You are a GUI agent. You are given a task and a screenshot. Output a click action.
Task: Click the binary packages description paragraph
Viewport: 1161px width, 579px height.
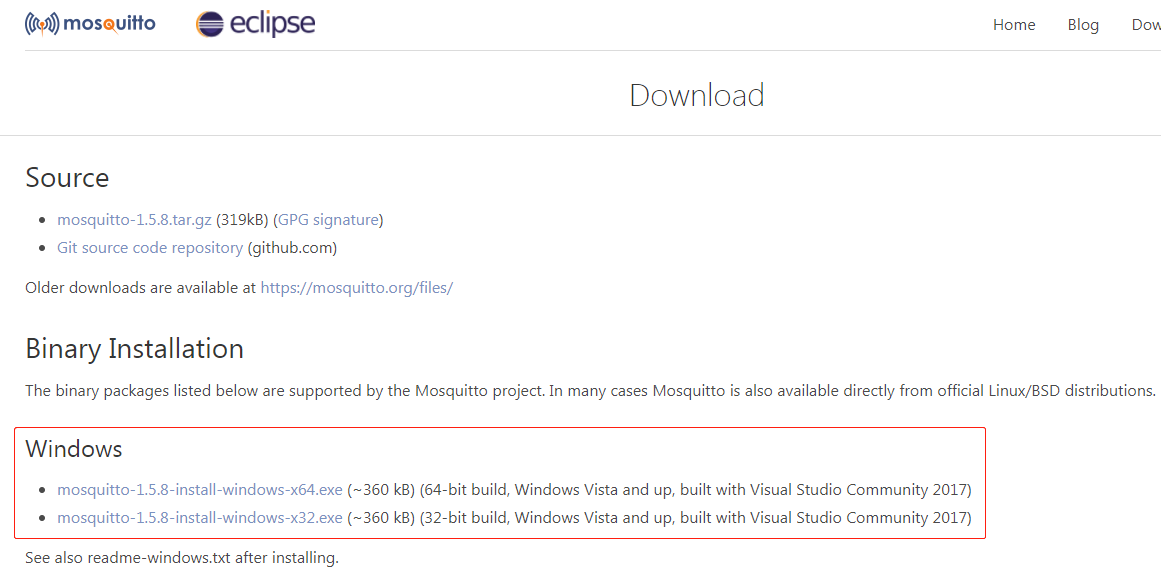click(590, 390)
